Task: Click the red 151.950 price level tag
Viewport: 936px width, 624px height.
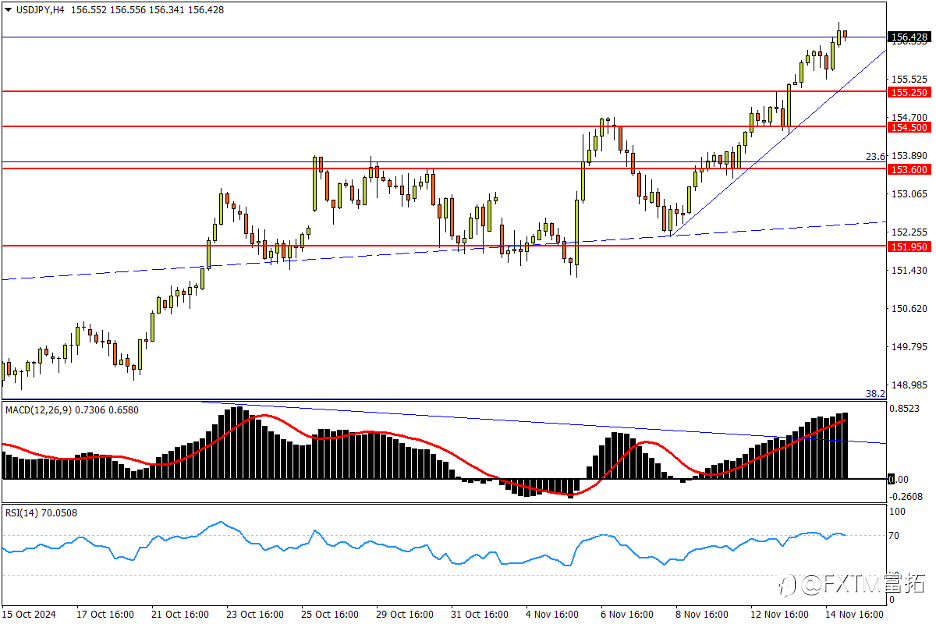Action: click(909, 247)
